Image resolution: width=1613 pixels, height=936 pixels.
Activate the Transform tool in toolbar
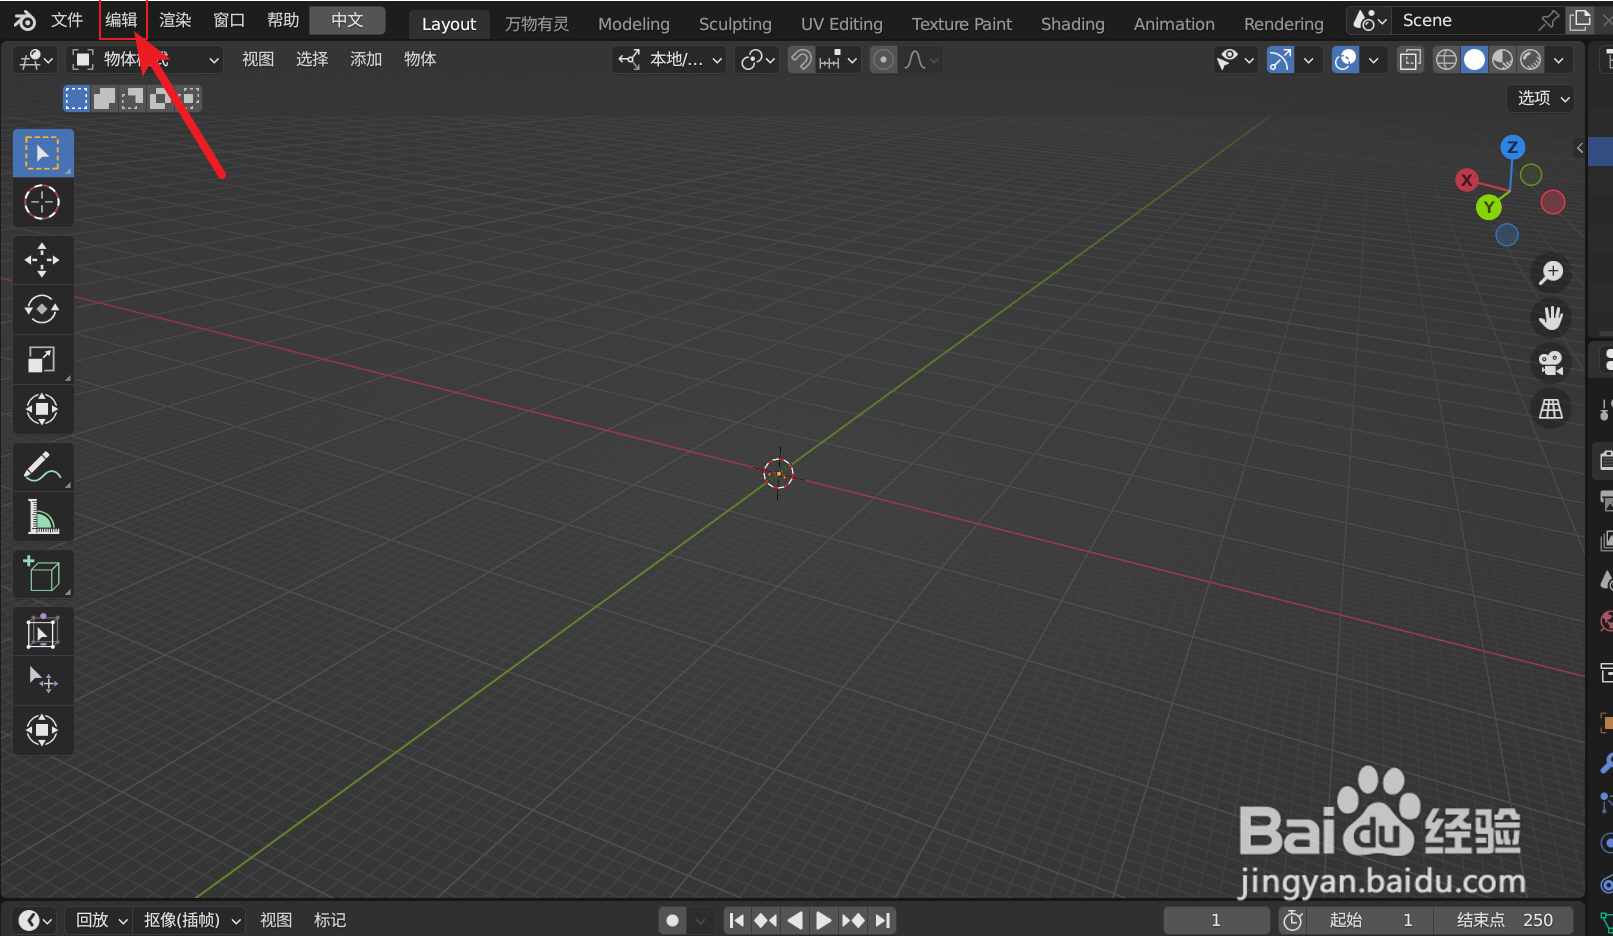(42, 409)
